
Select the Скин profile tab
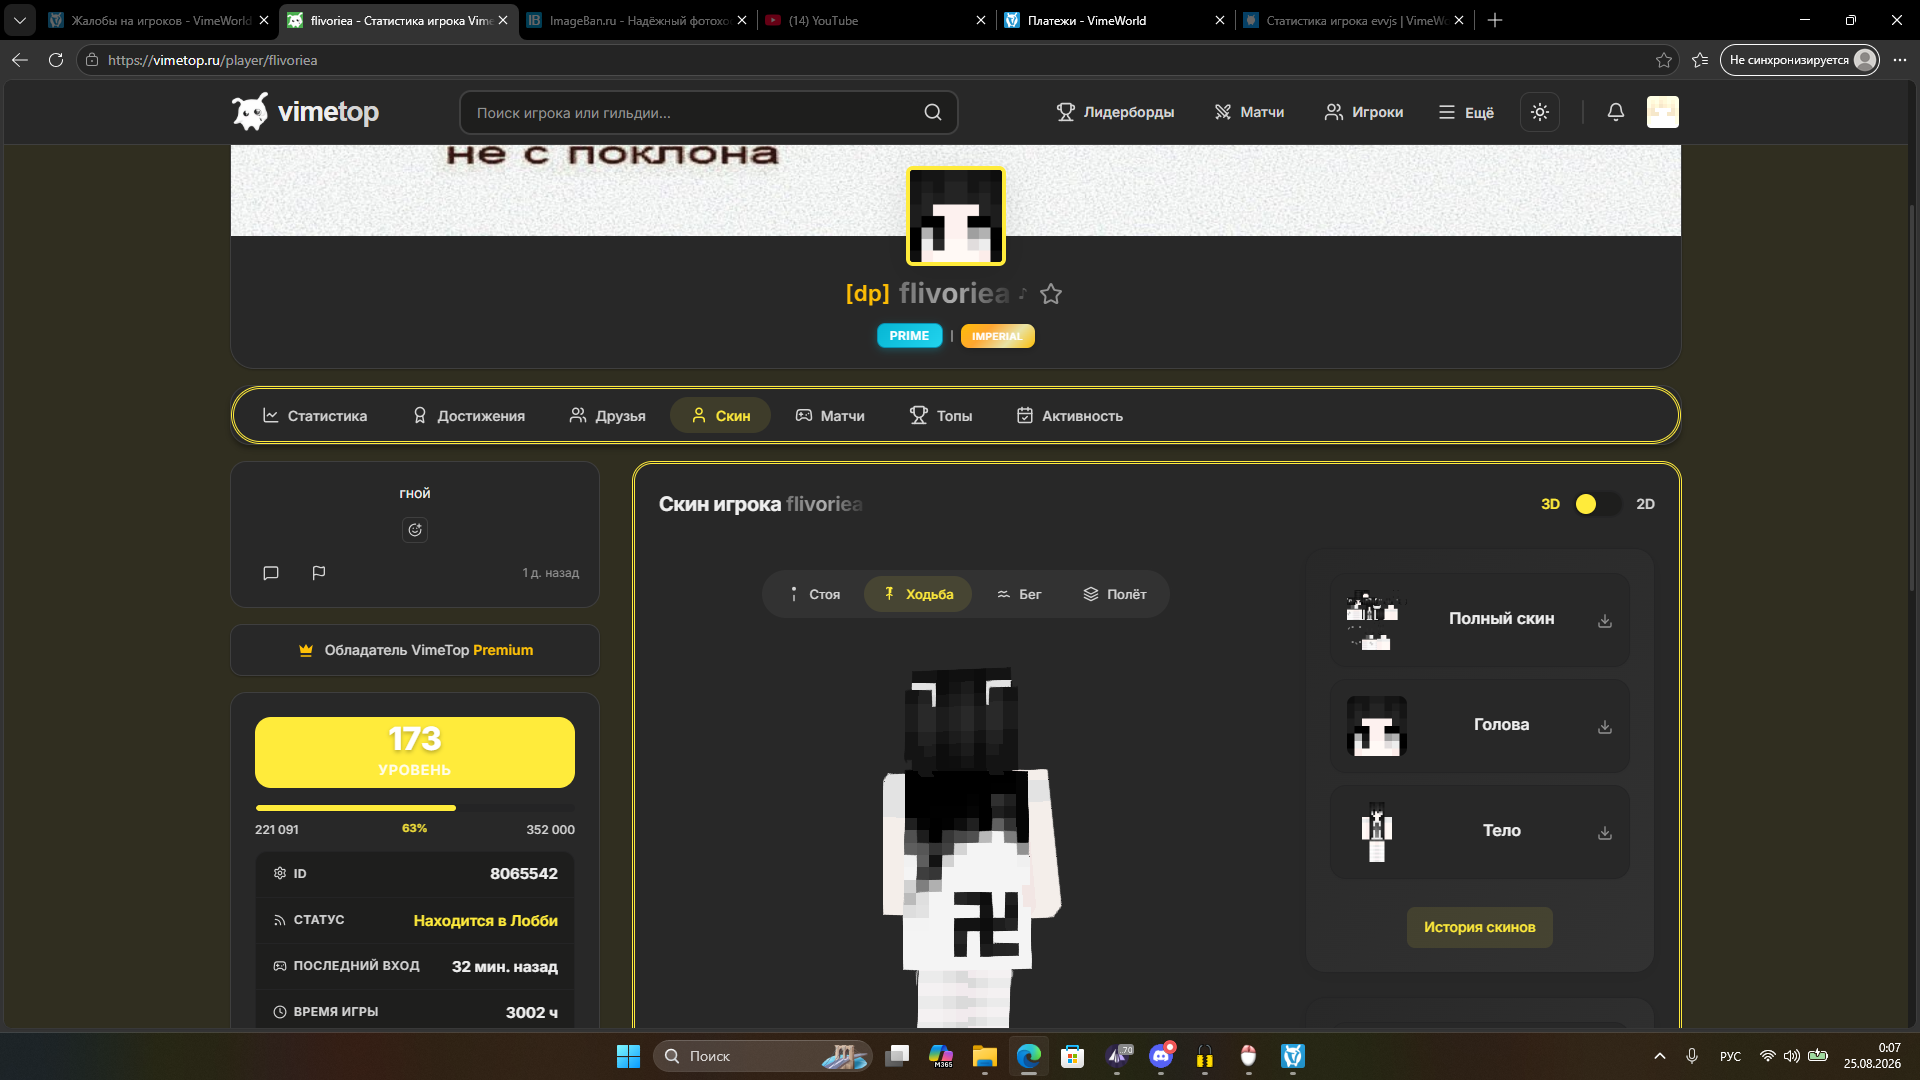pos(720,416)
